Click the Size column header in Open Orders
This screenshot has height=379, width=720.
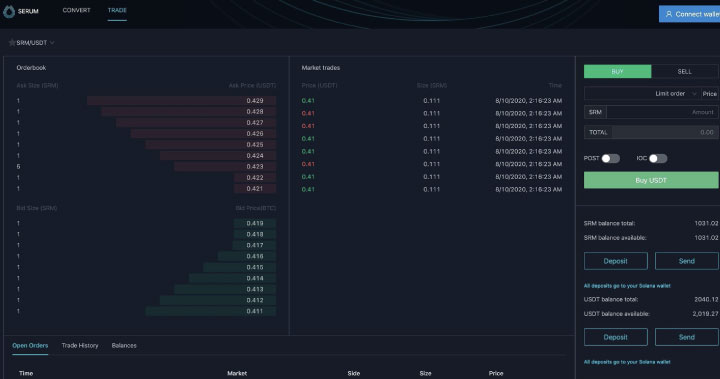425,373
